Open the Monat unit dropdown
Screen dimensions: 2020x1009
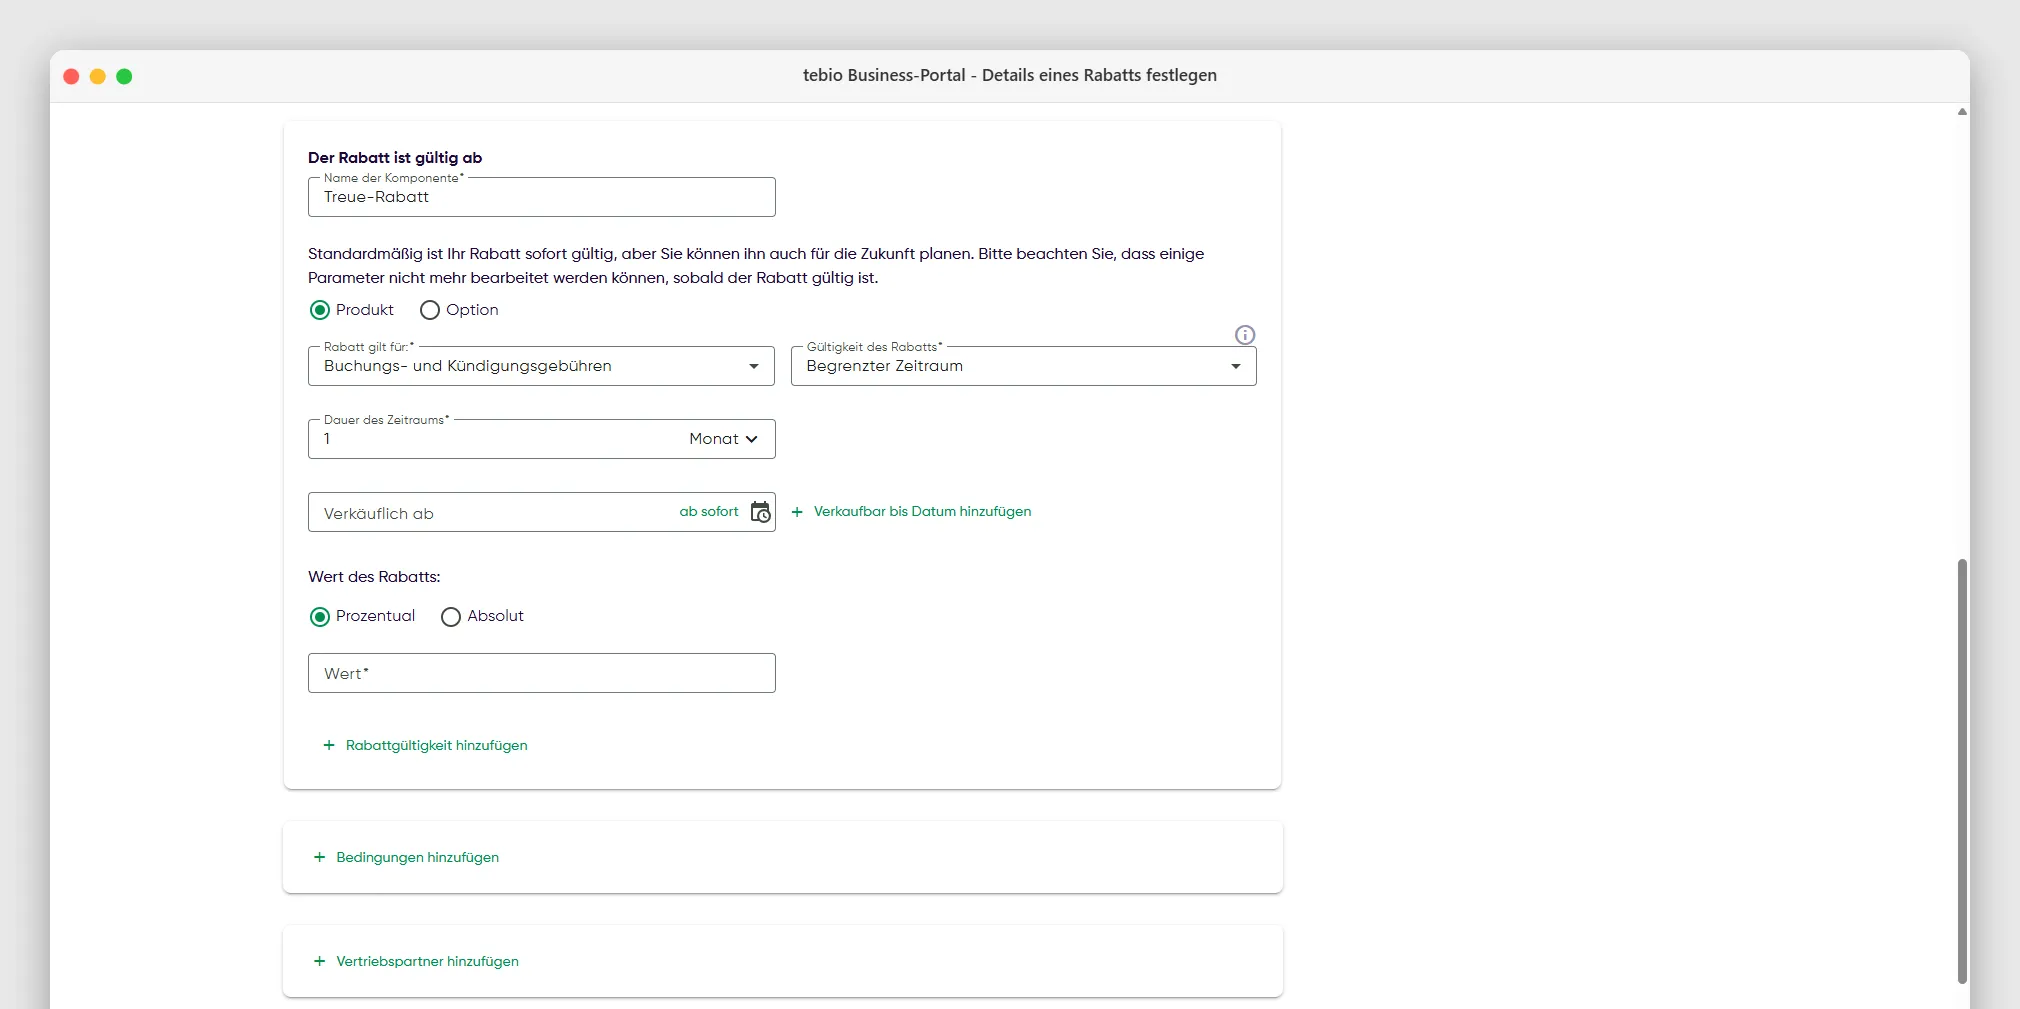[724, 439]
